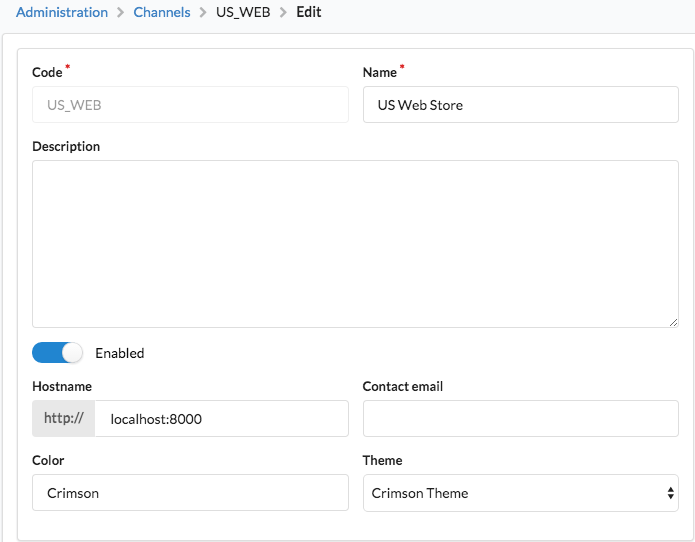Focus the Name field with US Web Store
This screenshot has width=695, height=542.
point(520,105)
